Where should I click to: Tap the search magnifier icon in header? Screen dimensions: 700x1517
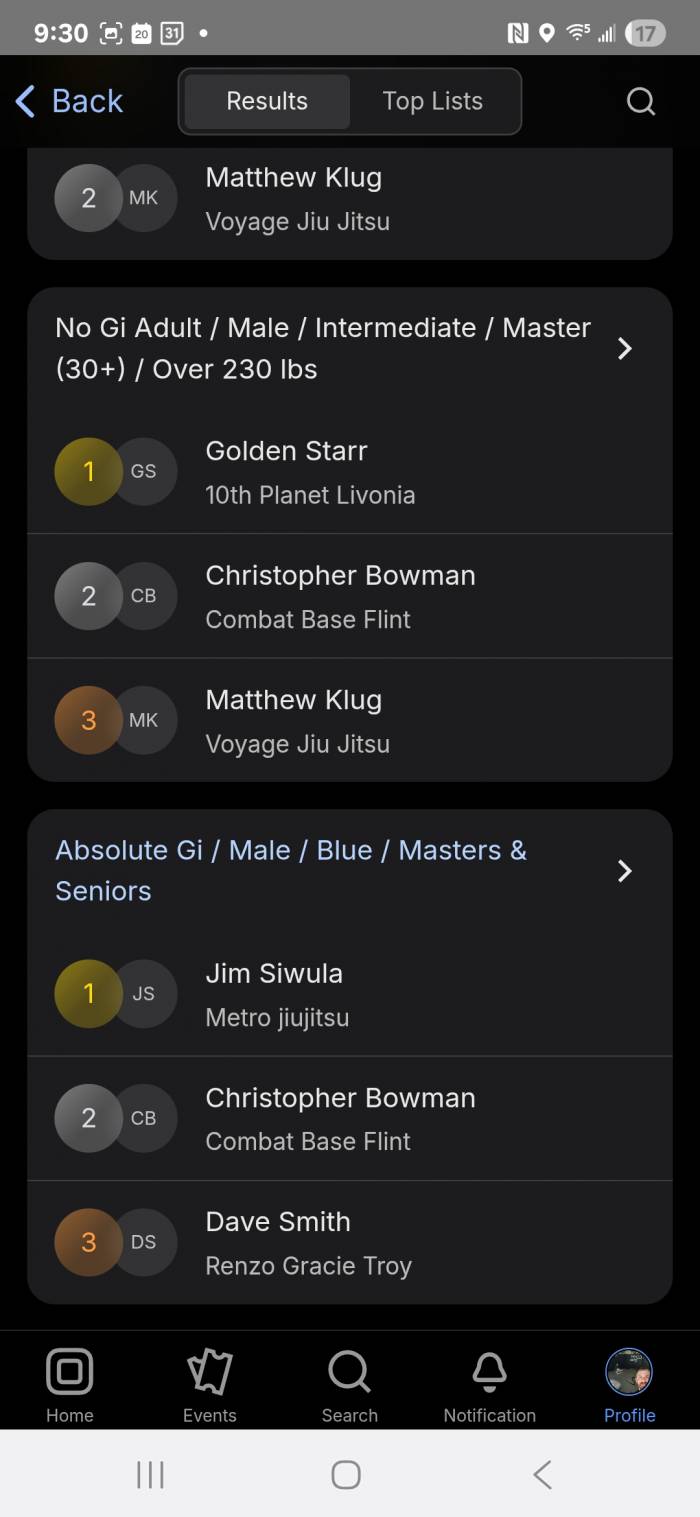coord(640,101)
